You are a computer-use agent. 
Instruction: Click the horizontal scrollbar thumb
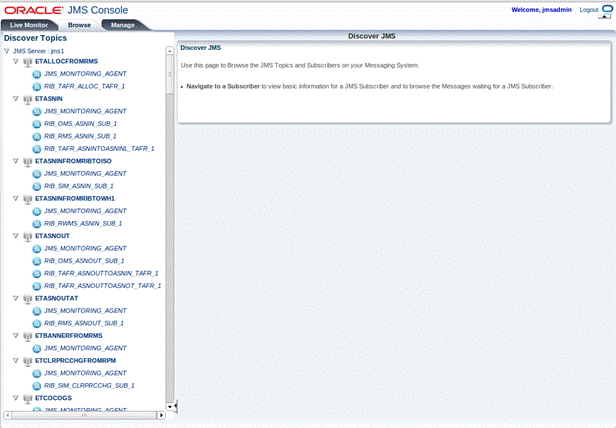tap(84, 415)
